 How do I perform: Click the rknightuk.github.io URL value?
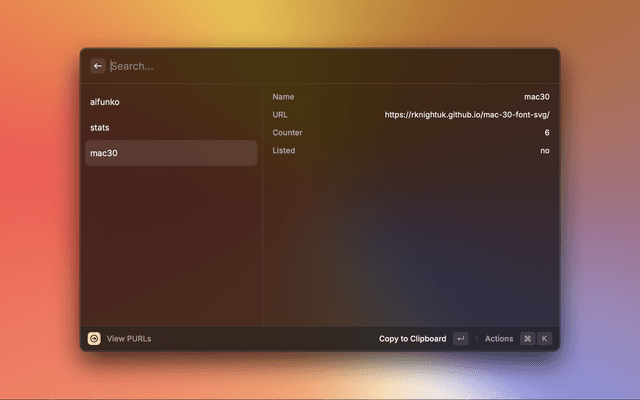[467, 115]
